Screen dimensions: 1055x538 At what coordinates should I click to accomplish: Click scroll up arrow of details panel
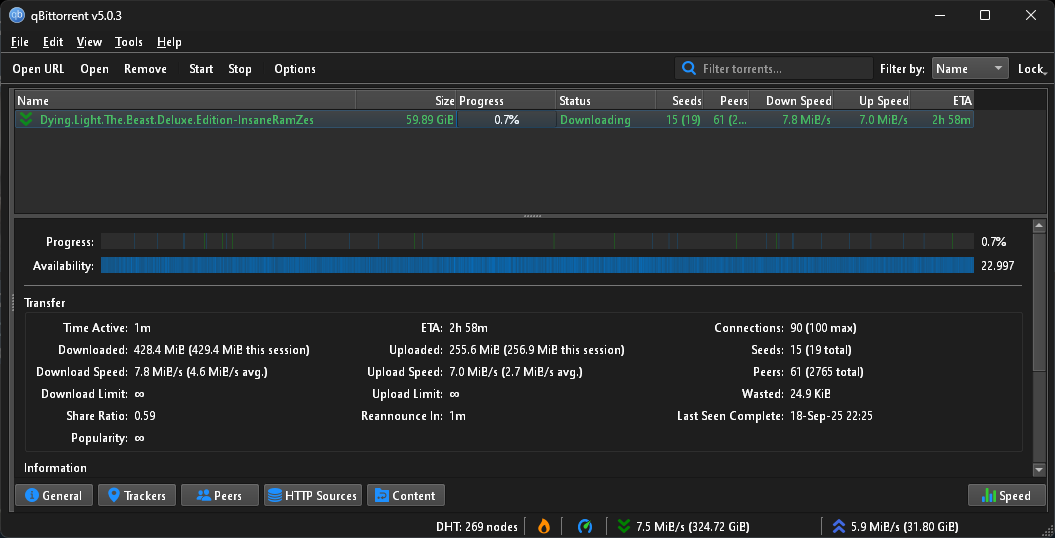1039,226
